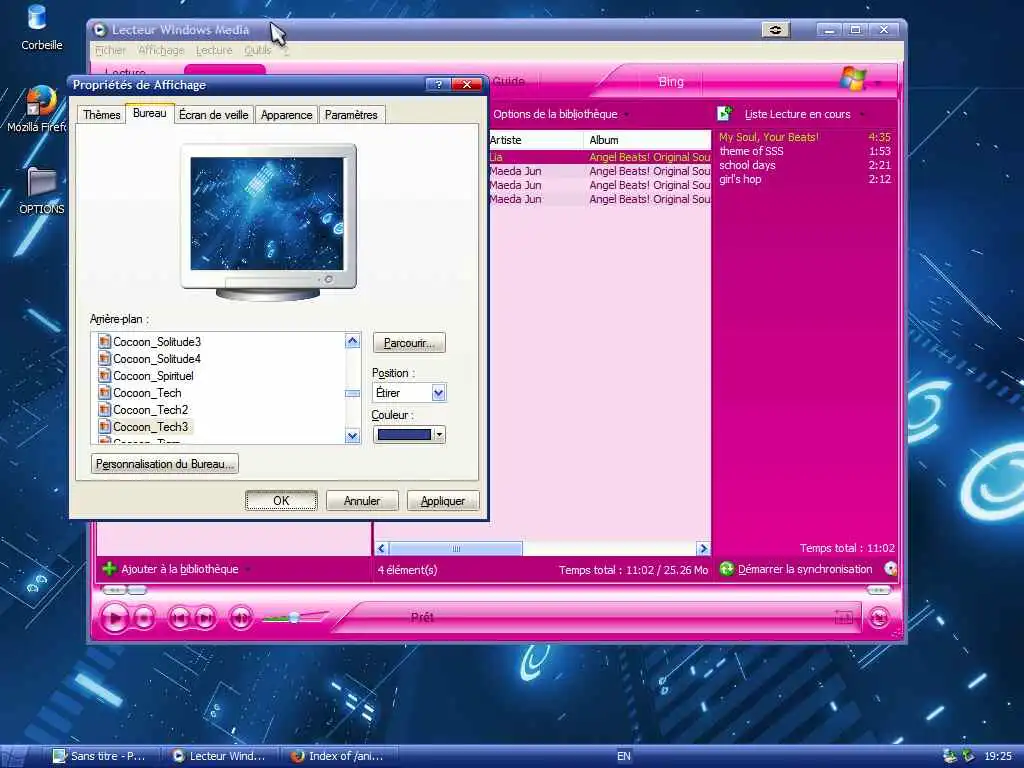
Task: Click the green sync icon
Action: tap(726, 569)
